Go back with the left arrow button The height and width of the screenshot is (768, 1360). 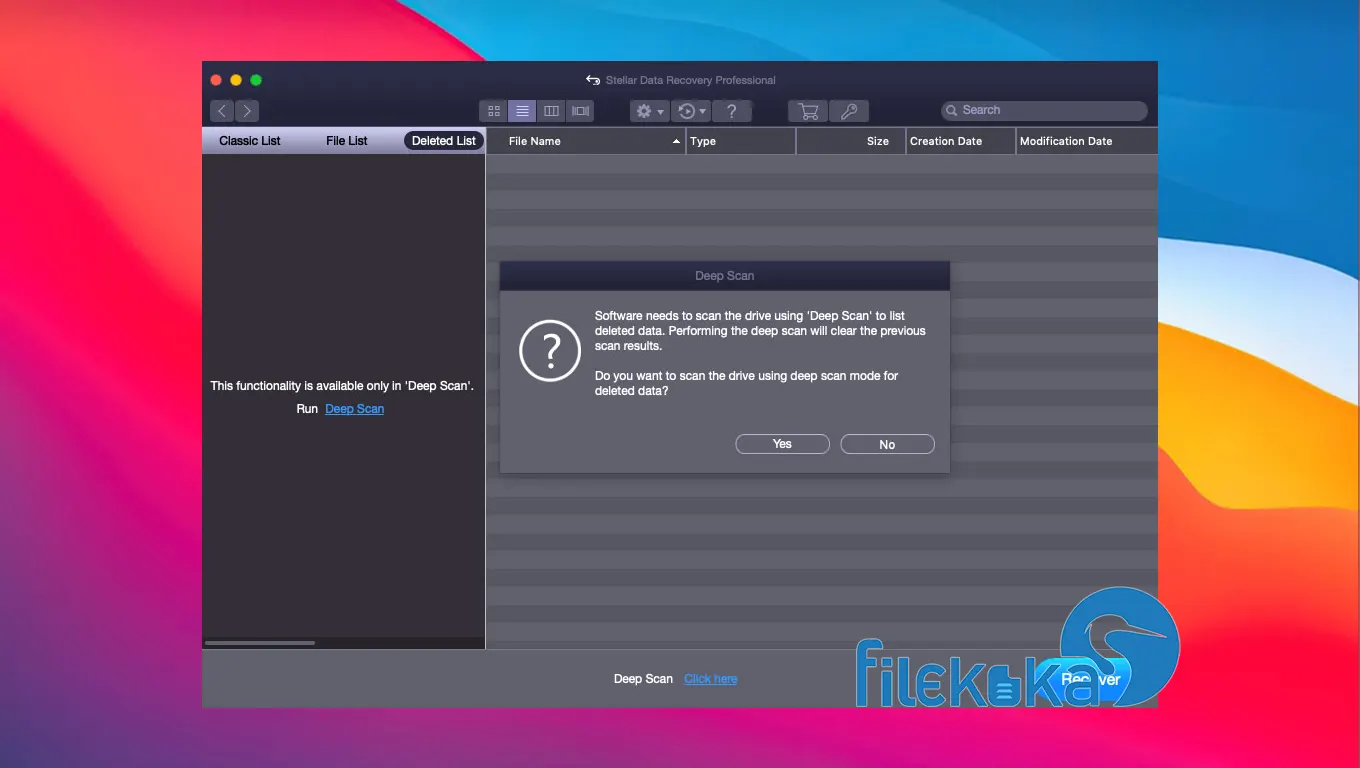(222, 111)
